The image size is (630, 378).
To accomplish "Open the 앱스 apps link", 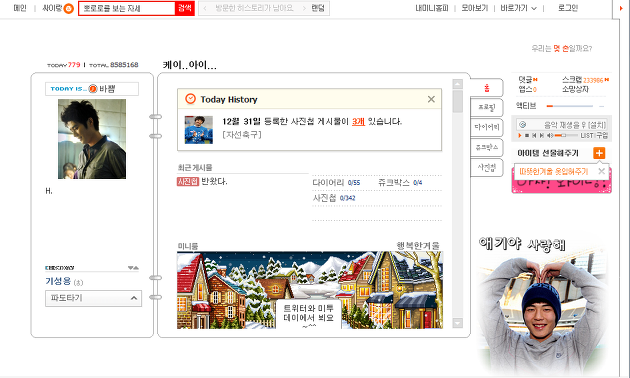I will 527,89.
